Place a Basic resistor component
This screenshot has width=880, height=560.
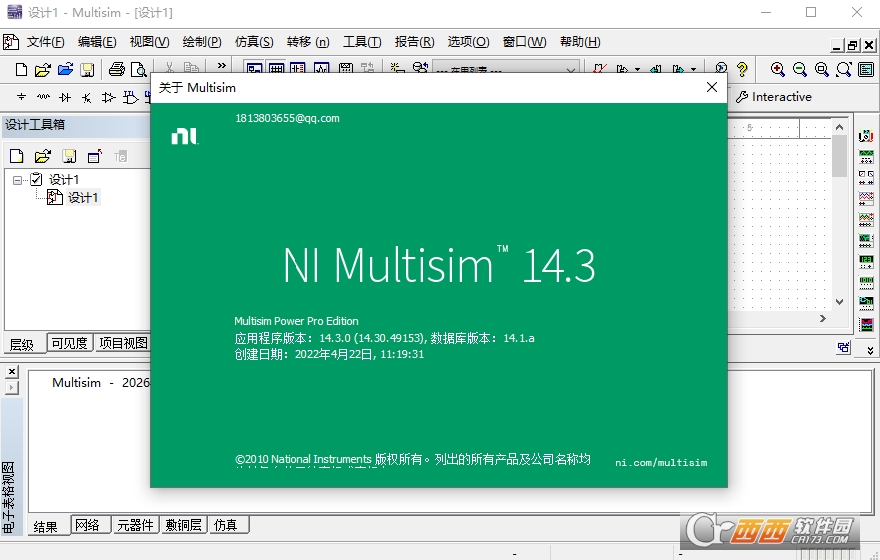click(43, 97)
